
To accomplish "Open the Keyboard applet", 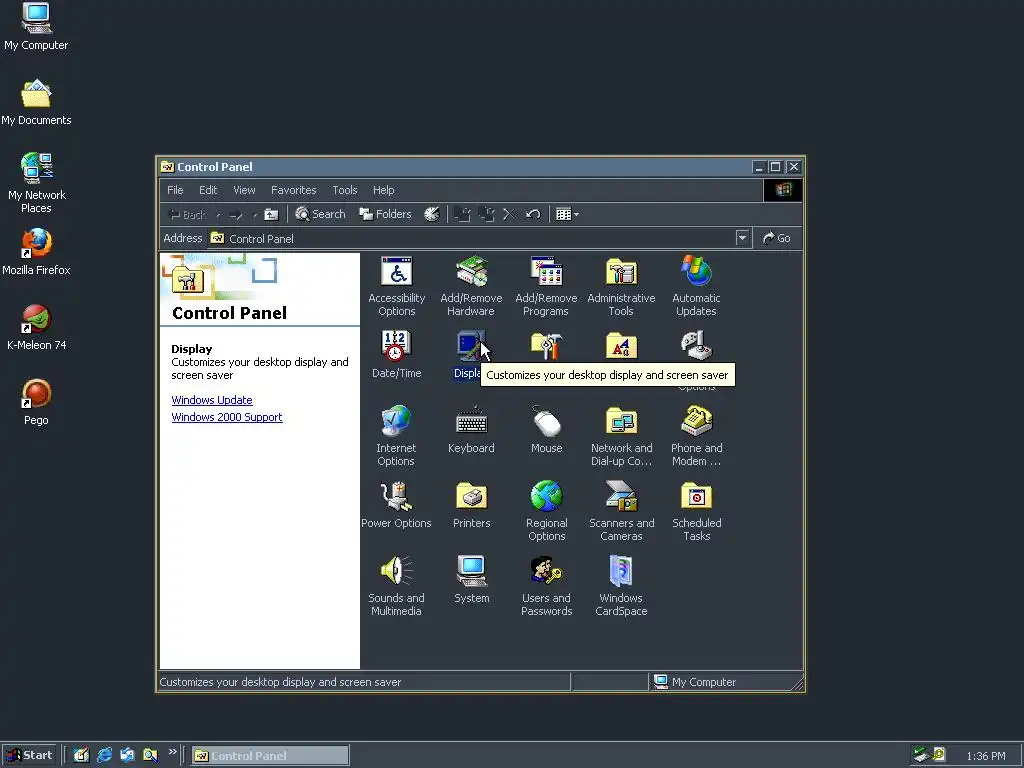I will [x=471, y=430].
